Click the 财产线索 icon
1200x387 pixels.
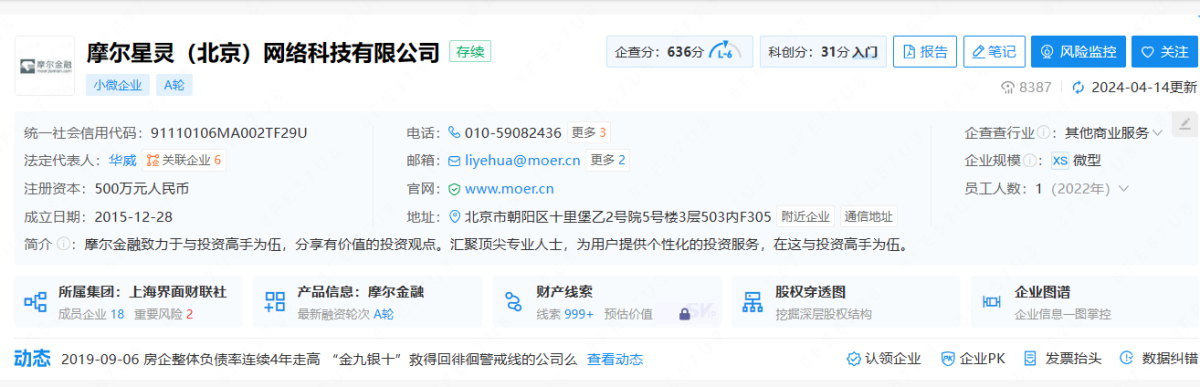(x=515, y=302)
